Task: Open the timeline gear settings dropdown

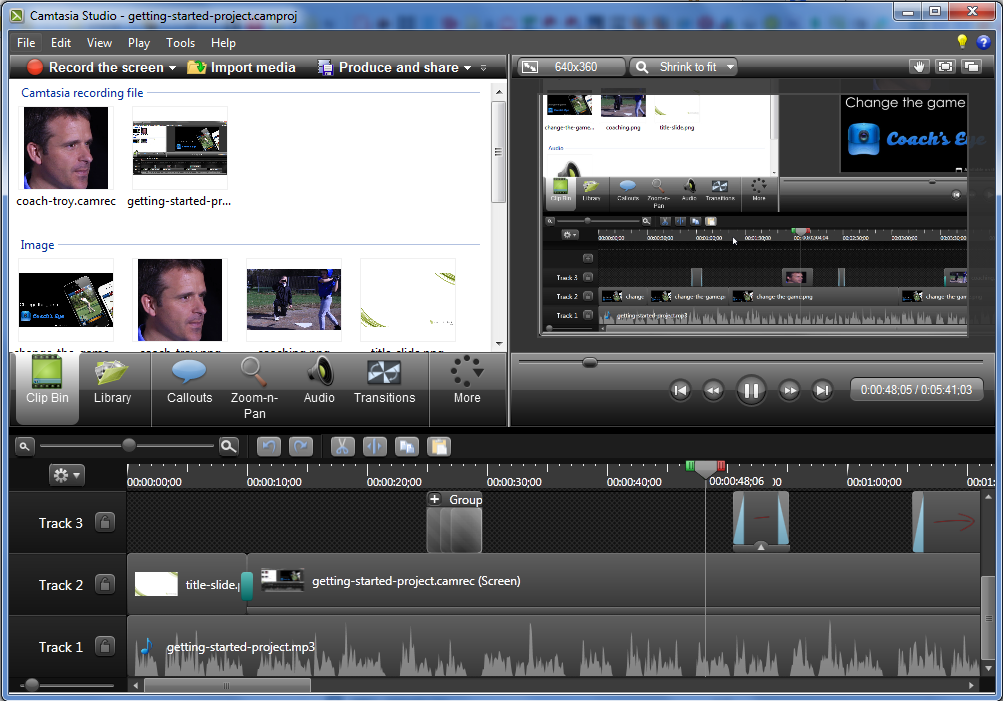Action: (67, 475)
